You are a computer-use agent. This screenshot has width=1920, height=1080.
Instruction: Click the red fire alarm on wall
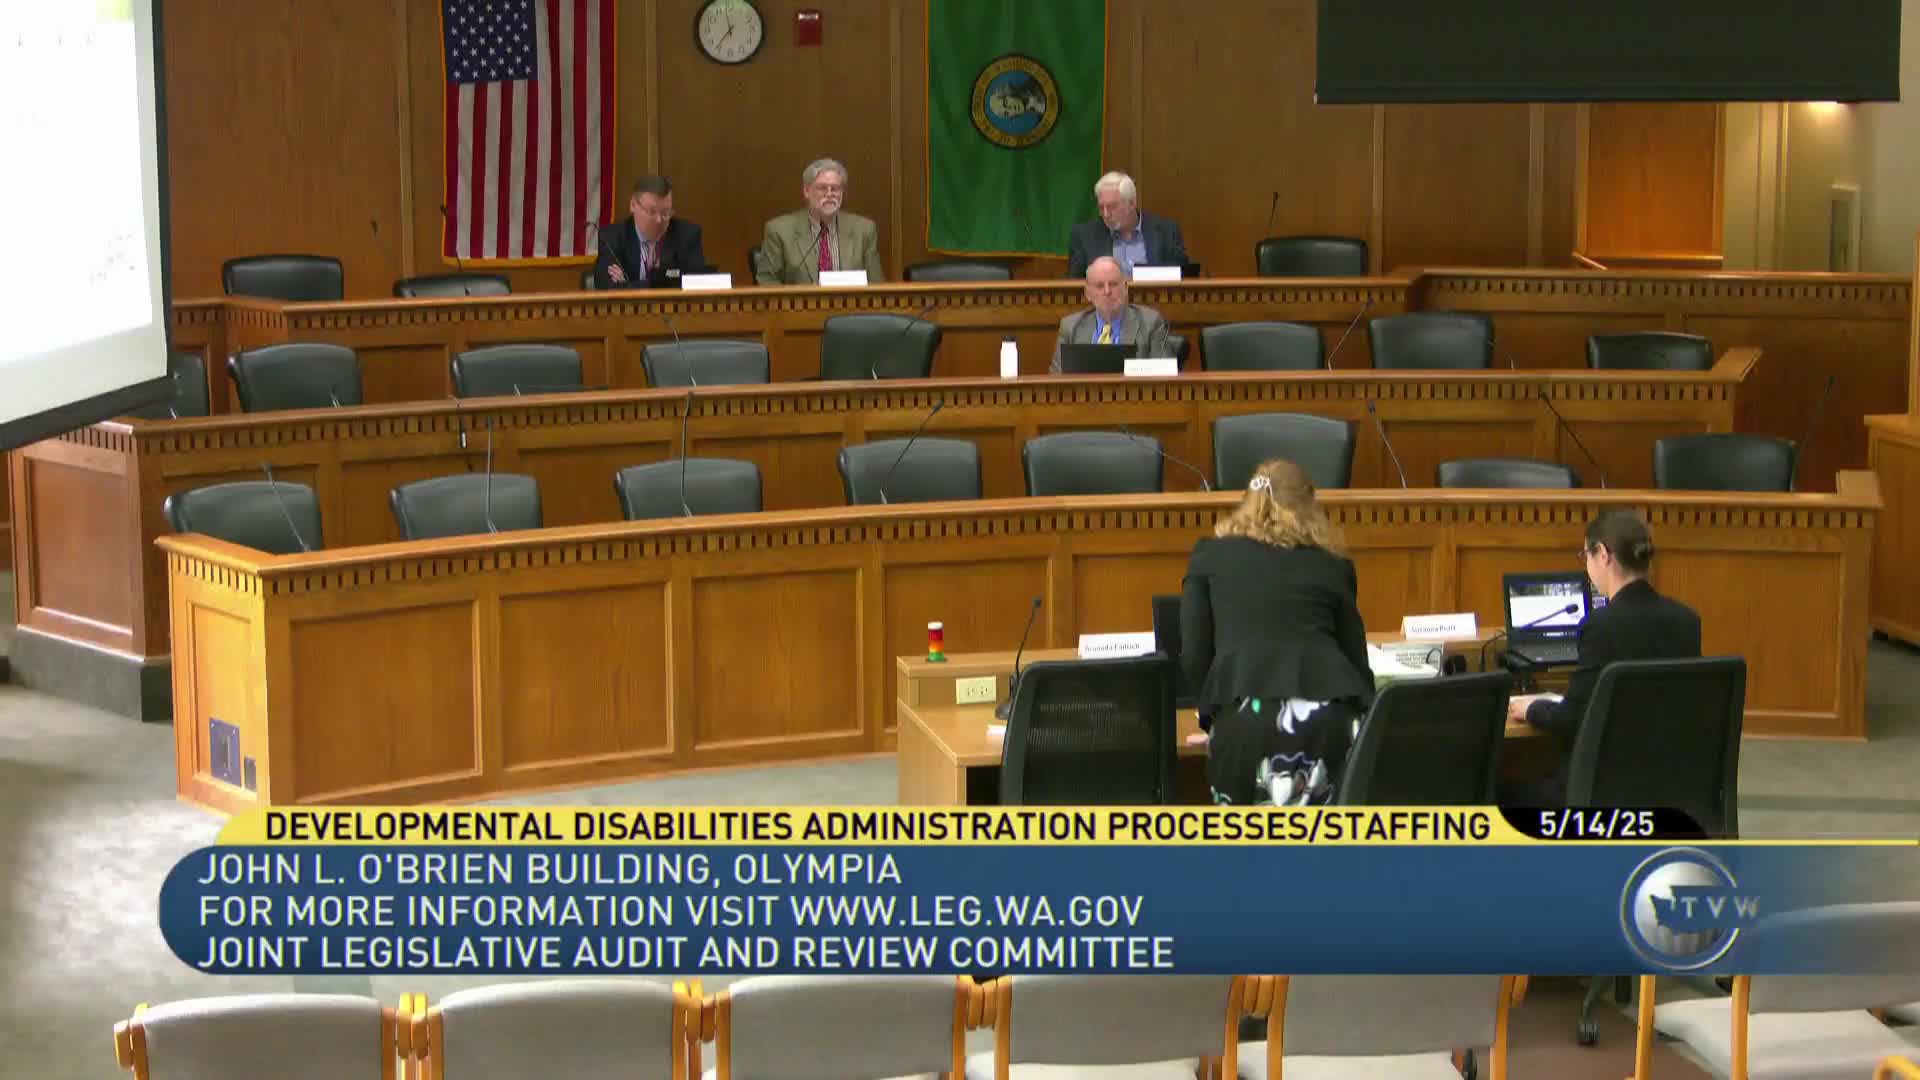(x=807, y=28)
